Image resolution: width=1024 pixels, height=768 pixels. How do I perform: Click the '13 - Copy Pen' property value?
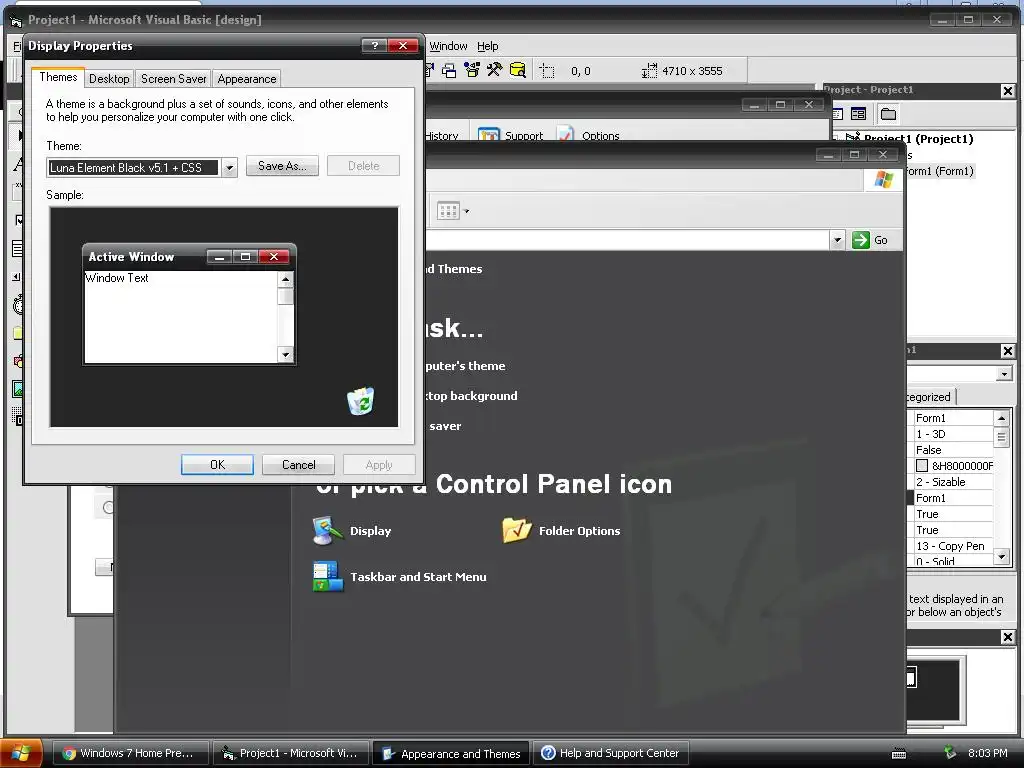pos(950,546)
